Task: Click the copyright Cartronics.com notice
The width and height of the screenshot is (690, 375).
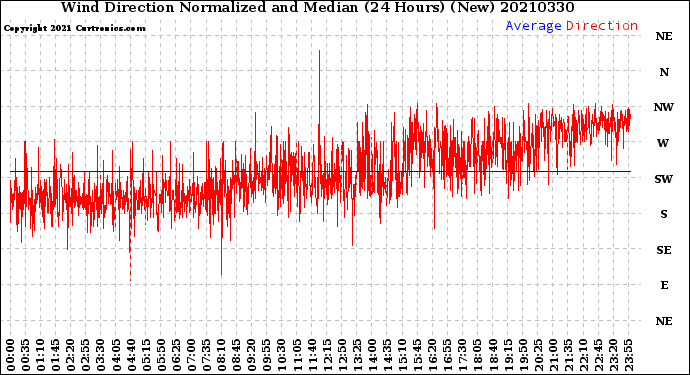Action: point(74,28)
